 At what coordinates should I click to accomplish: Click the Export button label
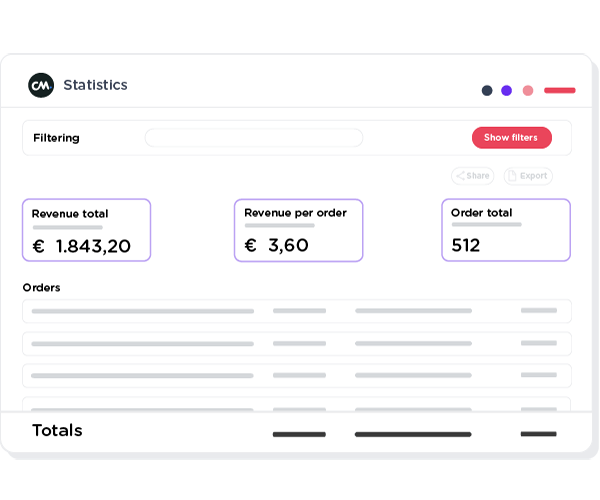click(534, 176)
